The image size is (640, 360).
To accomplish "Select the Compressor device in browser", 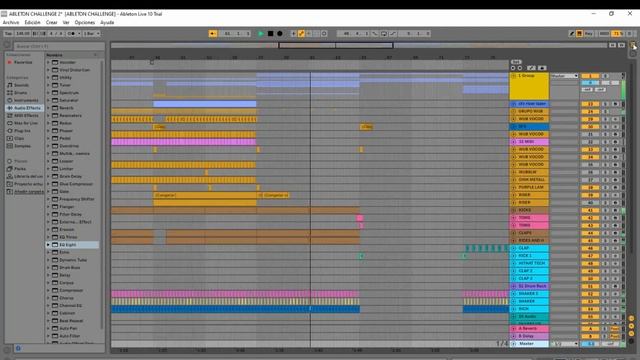I will coord(71,291).
